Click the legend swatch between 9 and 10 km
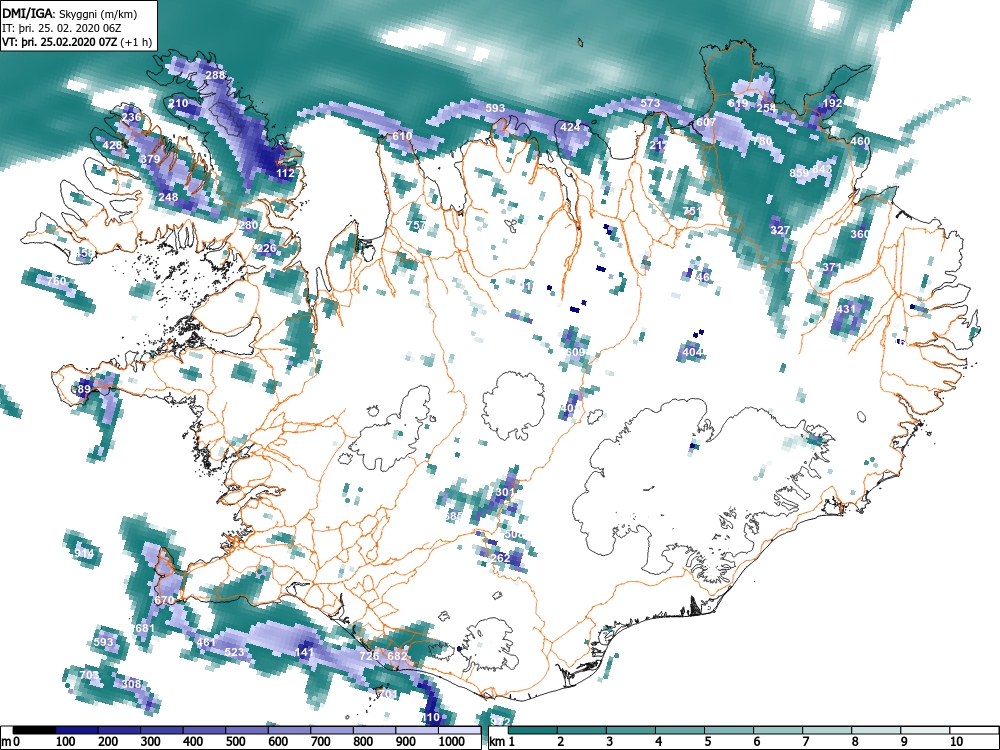Viewport: 1000px width, 750px height. tap(926, 731)
